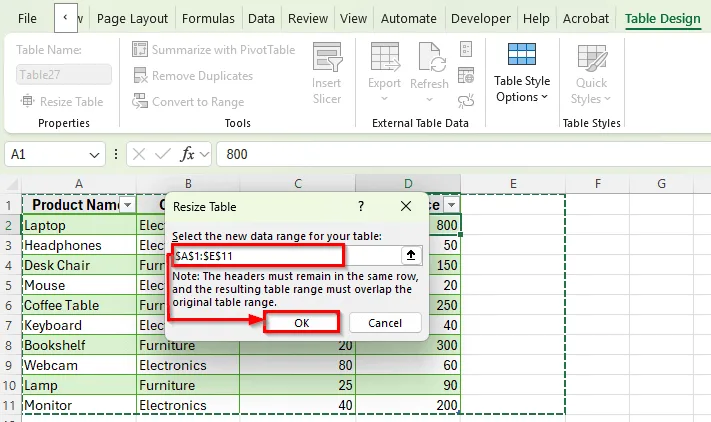This screenshot has height=422, width=711.
Task: Click the Desk Chair cell
Action: (x=79, y=265)
